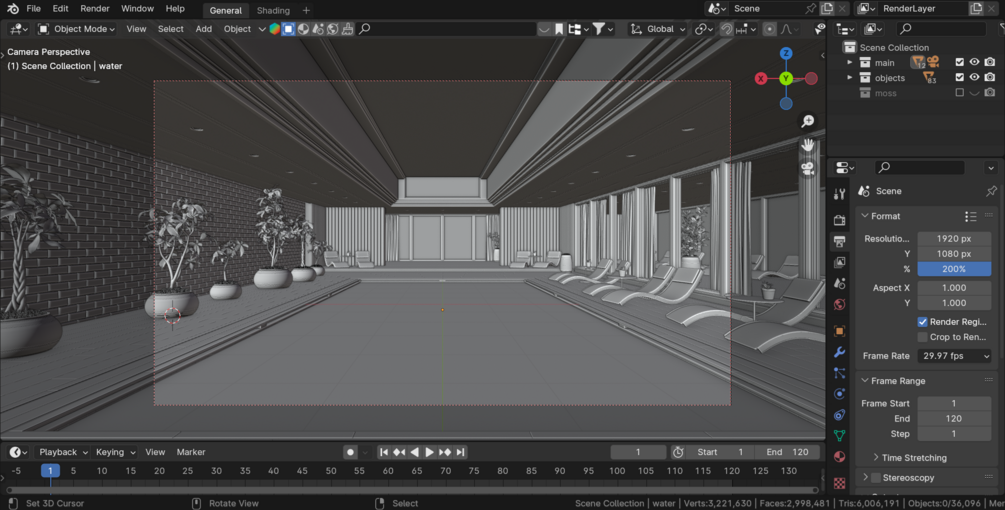Click the Resolution percentage 200% slider
Image resolution: width=1005 pixels, height=510 pixels.
pos(954,269)
